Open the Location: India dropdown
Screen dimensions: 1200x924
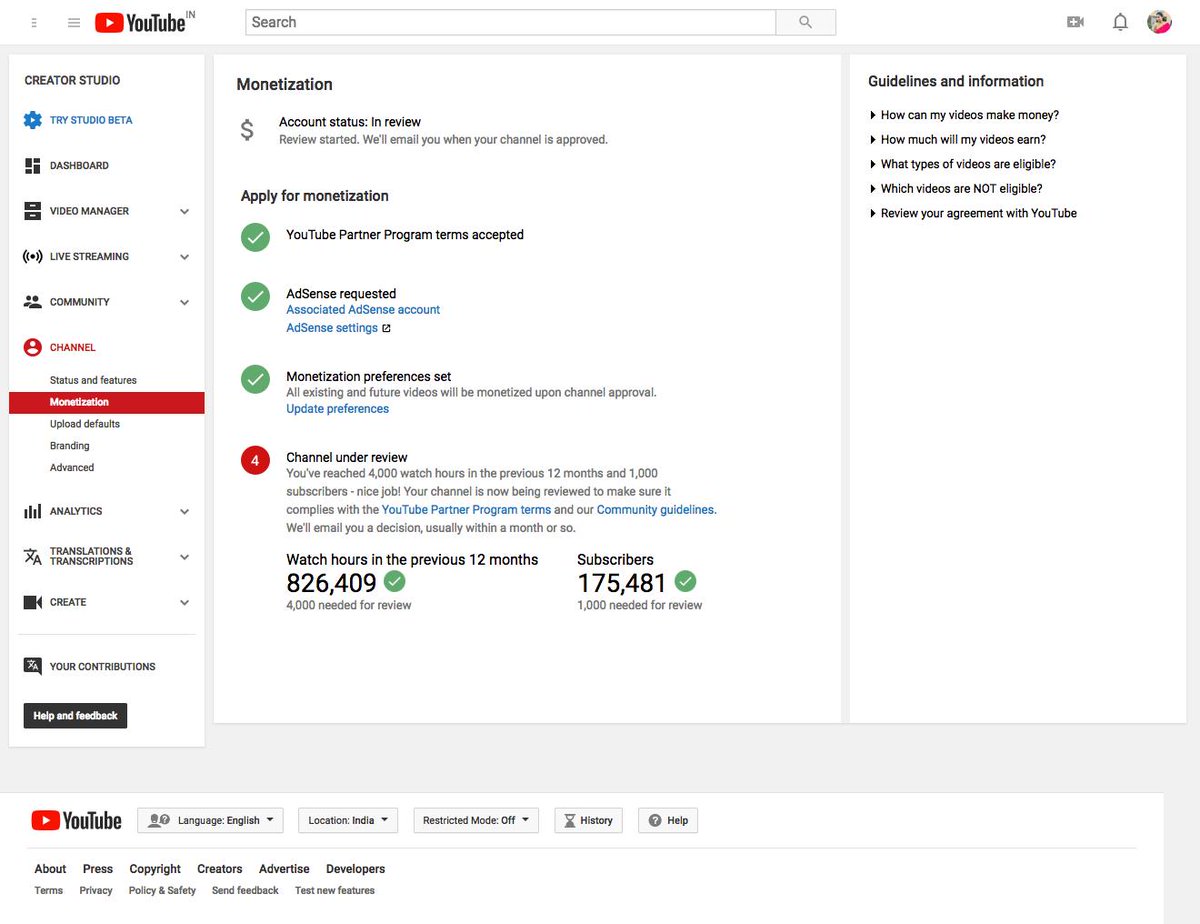(348, 820)
